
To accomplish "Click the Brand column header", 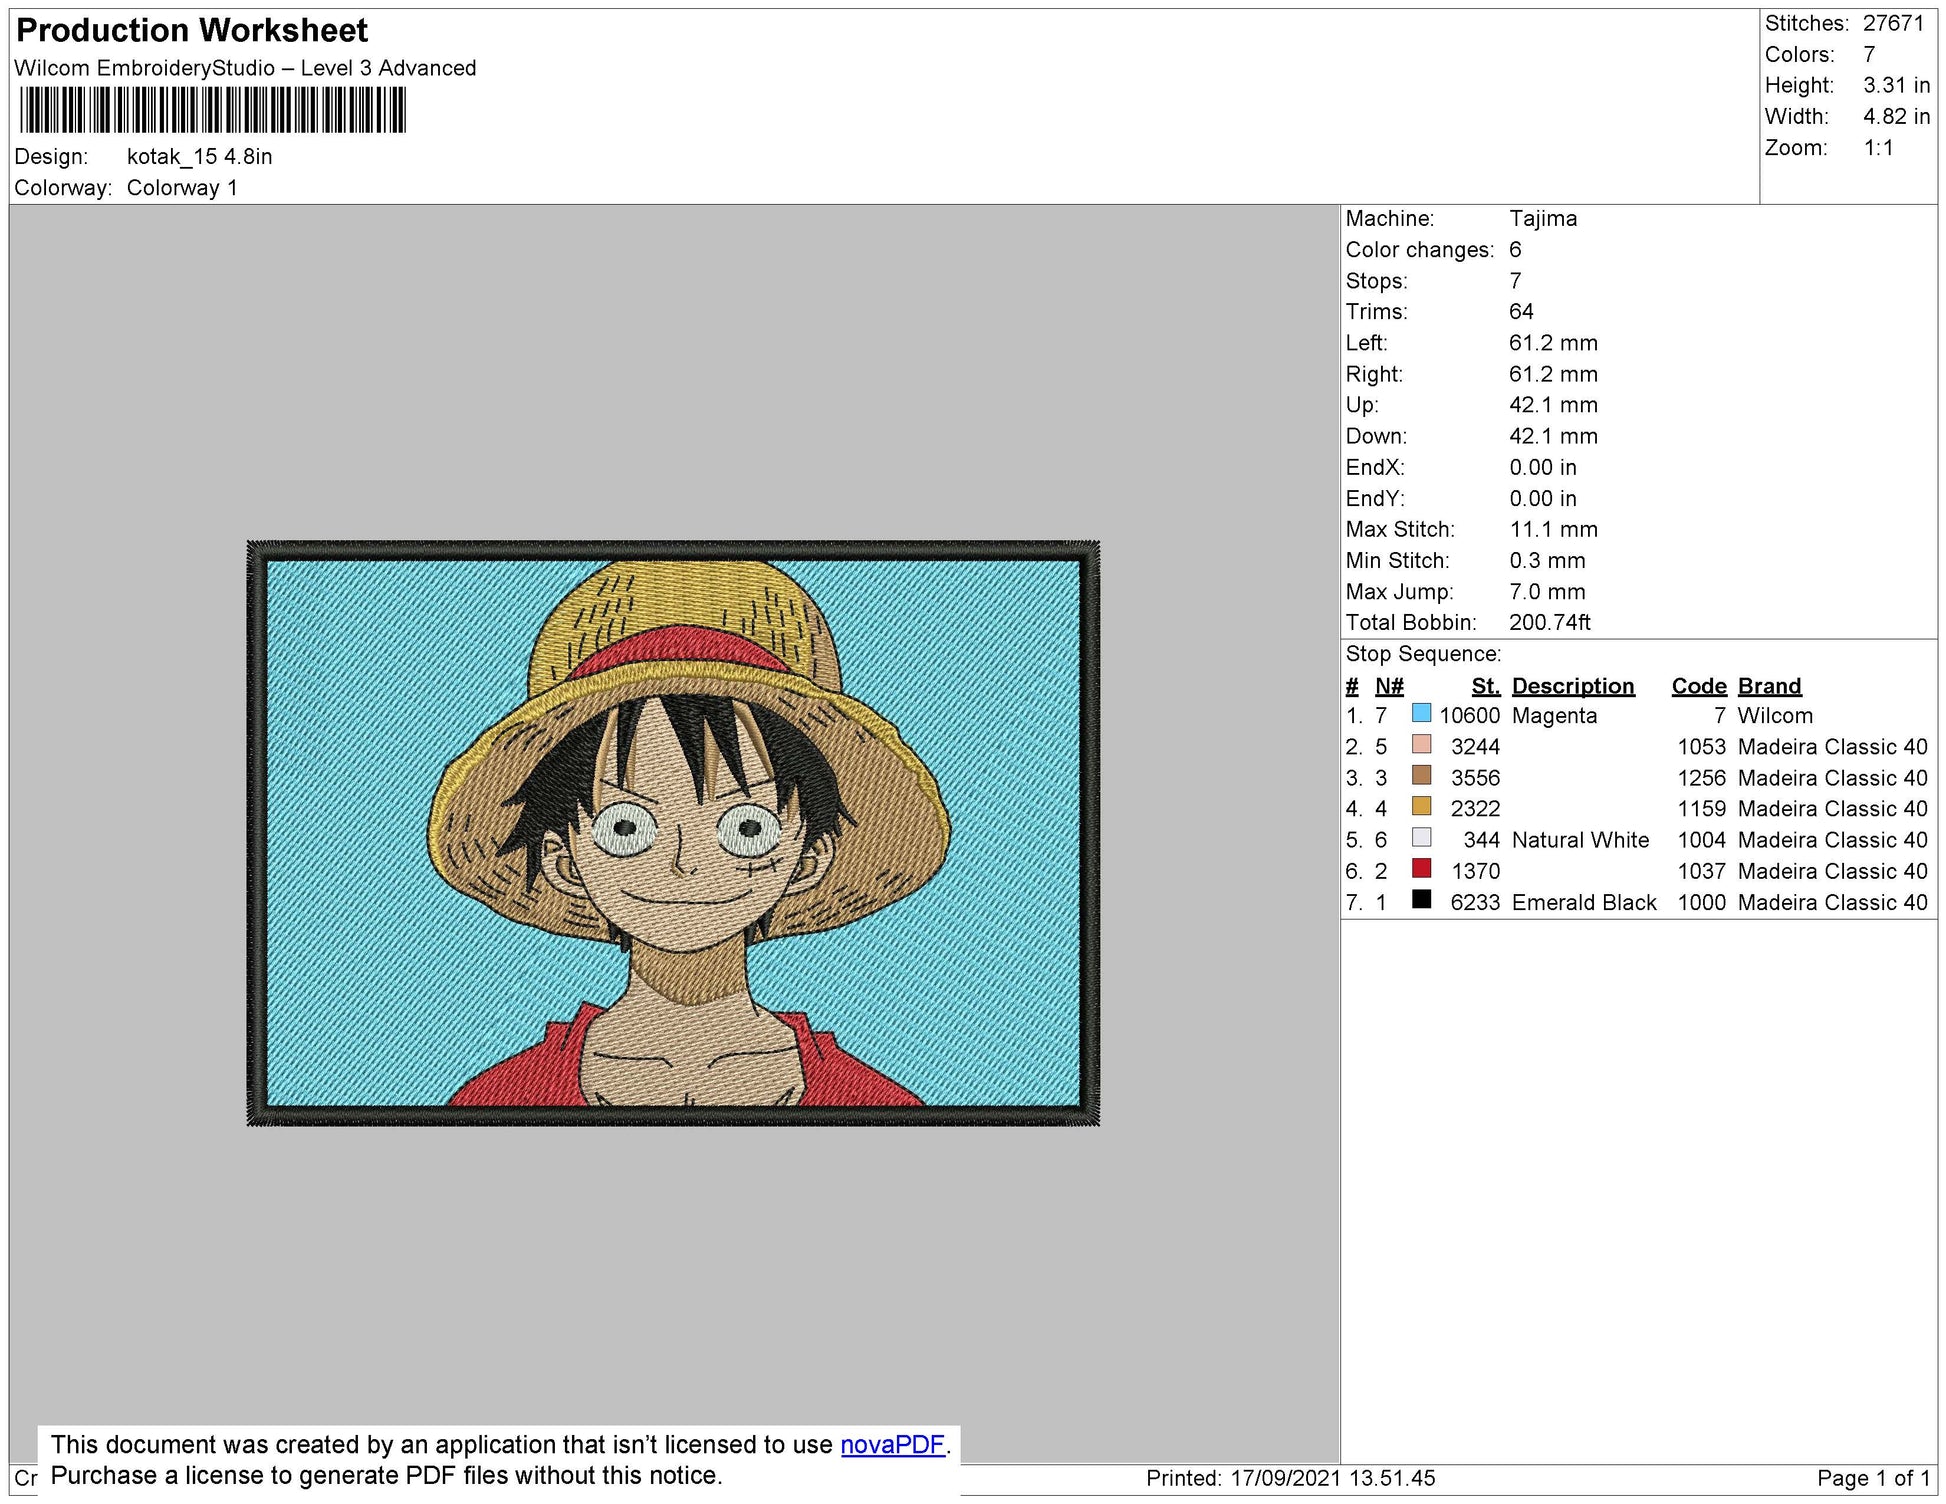I will 1769,686.
